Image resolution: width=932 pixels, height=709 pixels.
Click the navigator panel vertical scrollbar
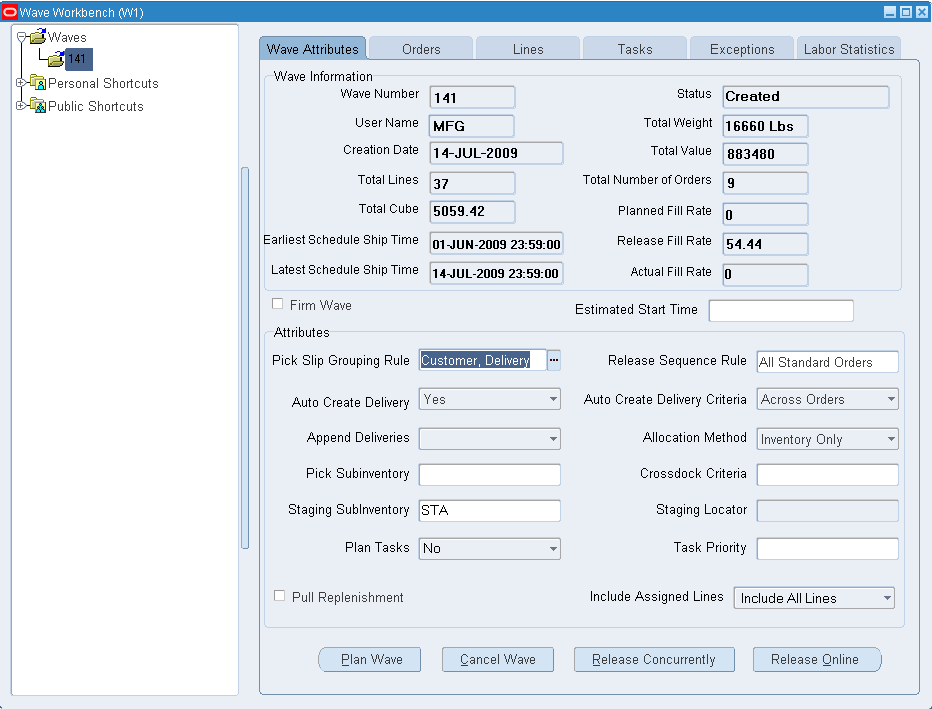click(245, 358)
